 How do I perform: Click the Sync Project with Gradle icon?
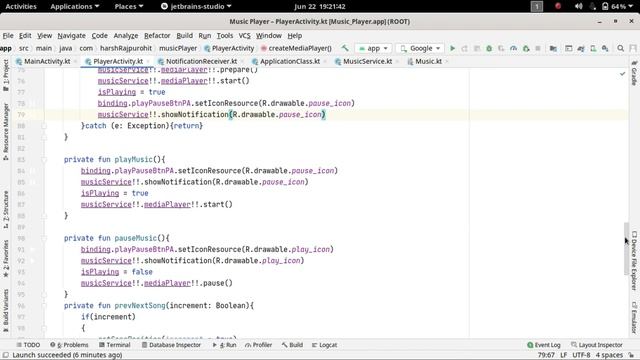581,48
